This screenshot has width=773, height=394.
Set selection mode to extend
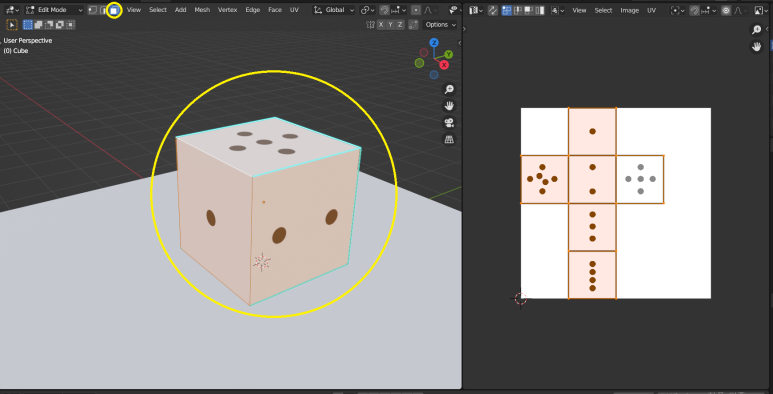click(x=38, y=25)
